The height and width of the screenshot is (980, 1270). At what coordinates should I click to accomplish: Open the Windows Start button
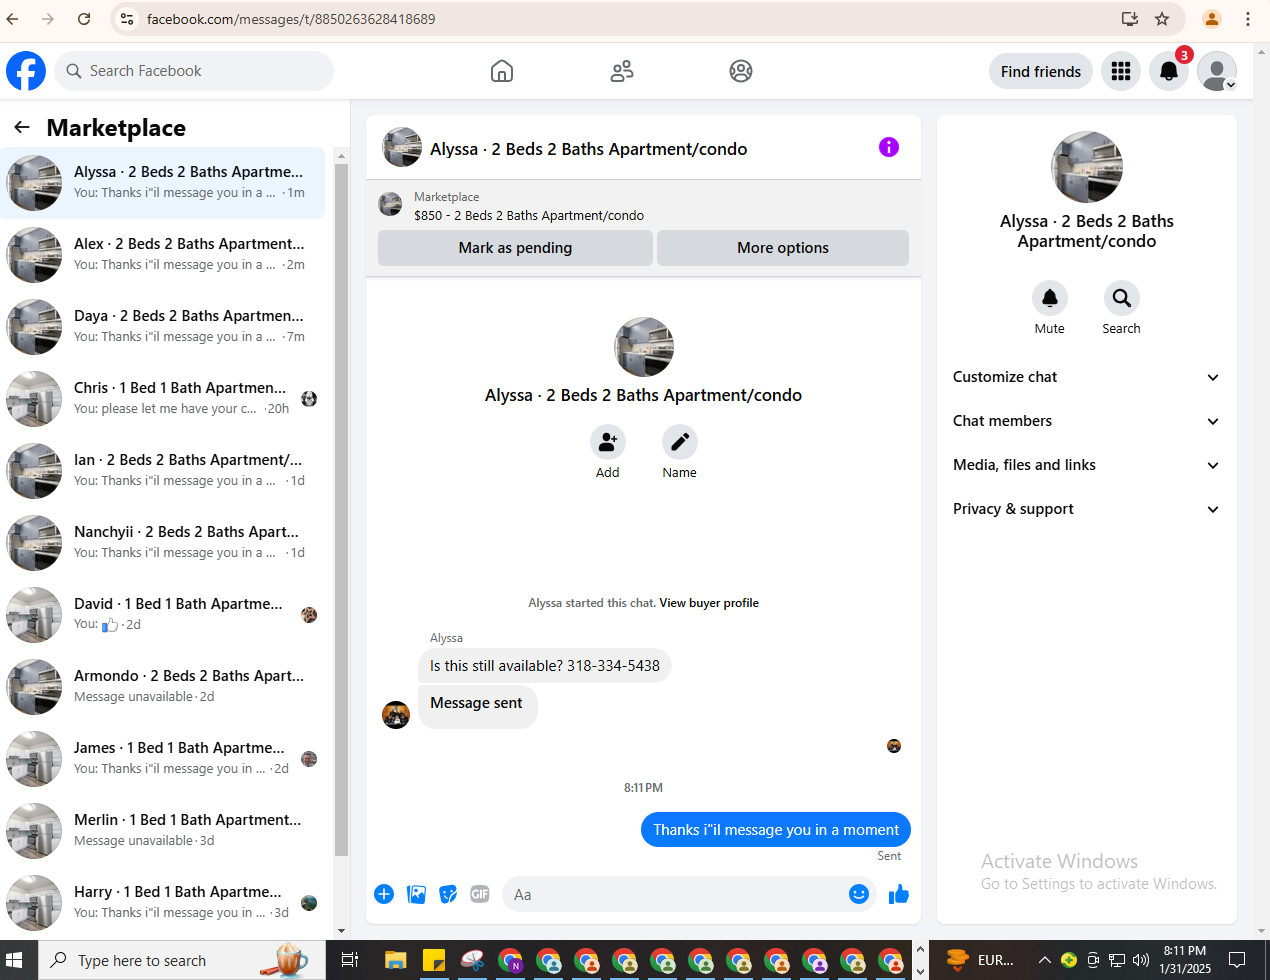click(14, 960)
